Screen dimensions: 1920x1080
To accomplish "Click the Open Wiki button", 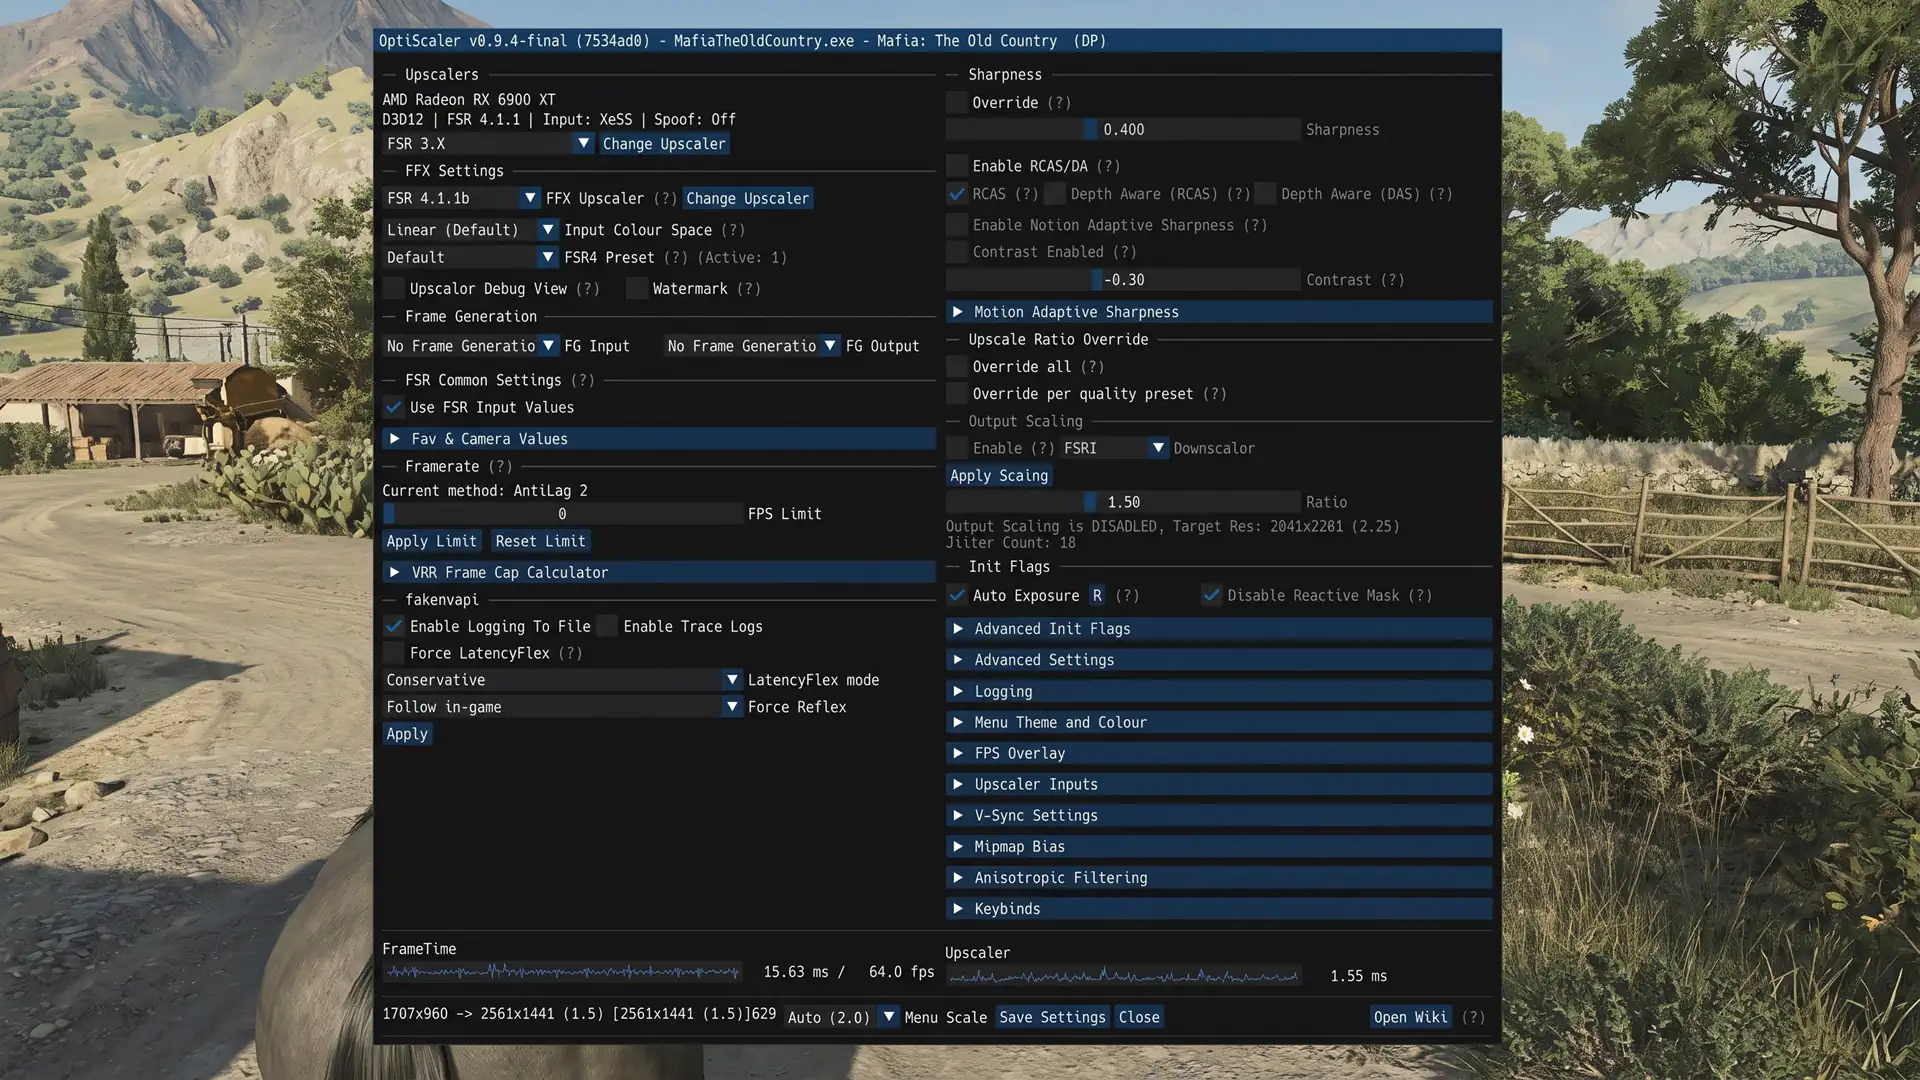I will (x=1410, y=1017).
